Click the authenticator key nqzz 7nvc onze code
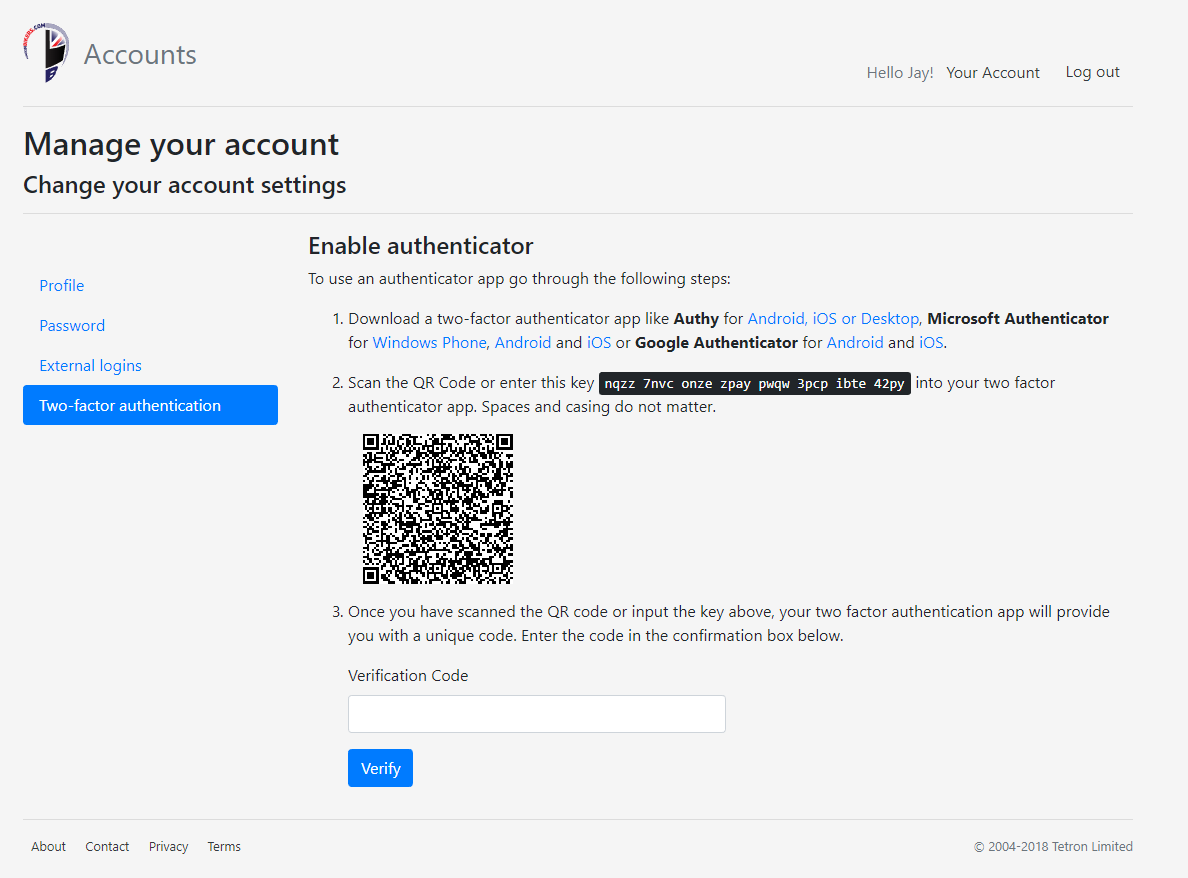The width and height of the screenshot is (1188, 878). pos(755,383)
